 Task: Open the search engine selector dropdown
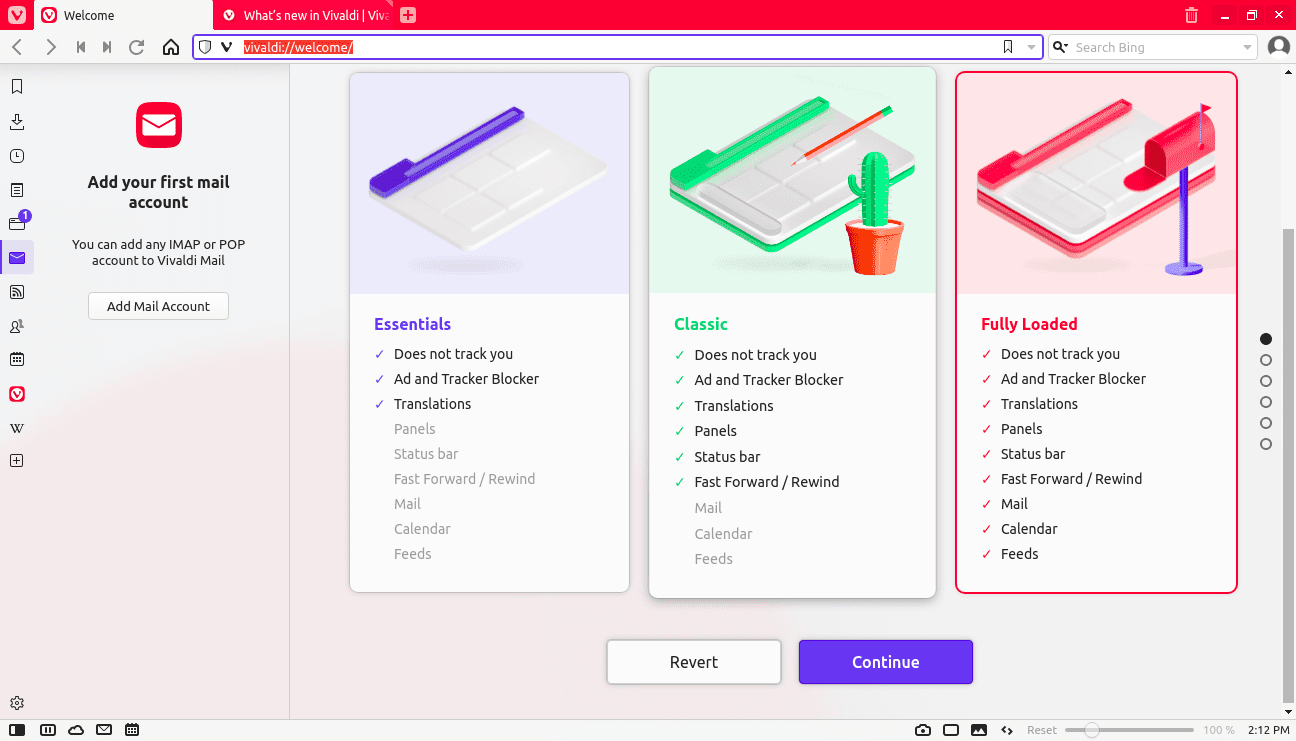pos(1060,47)
